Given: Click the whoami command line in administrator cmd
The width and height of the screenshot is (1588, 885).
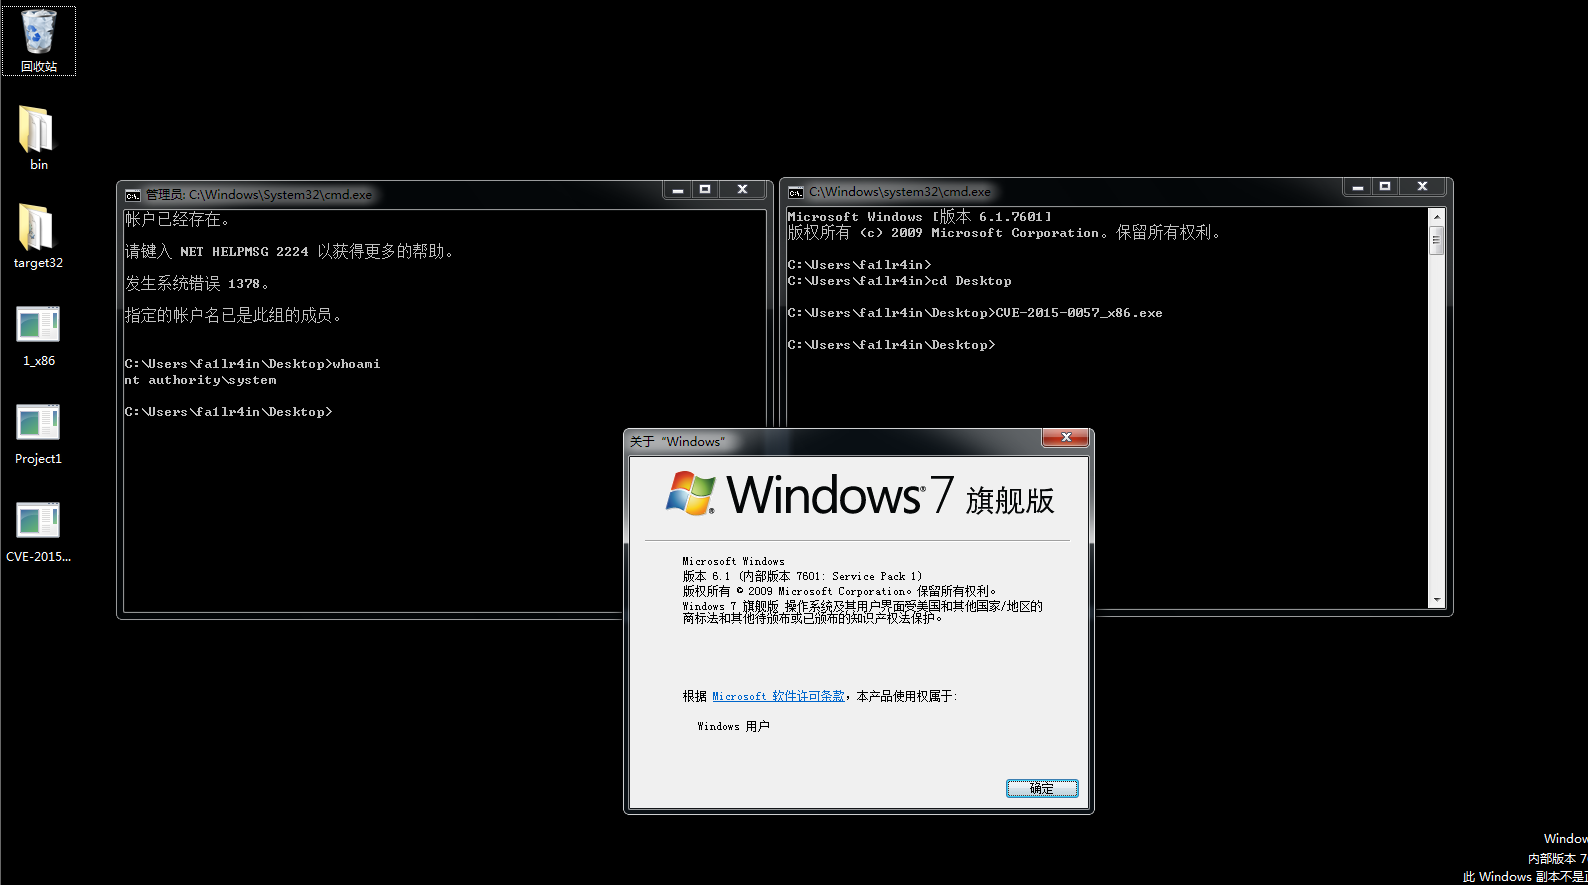Looking at the screenshot, I should point(253,364).
